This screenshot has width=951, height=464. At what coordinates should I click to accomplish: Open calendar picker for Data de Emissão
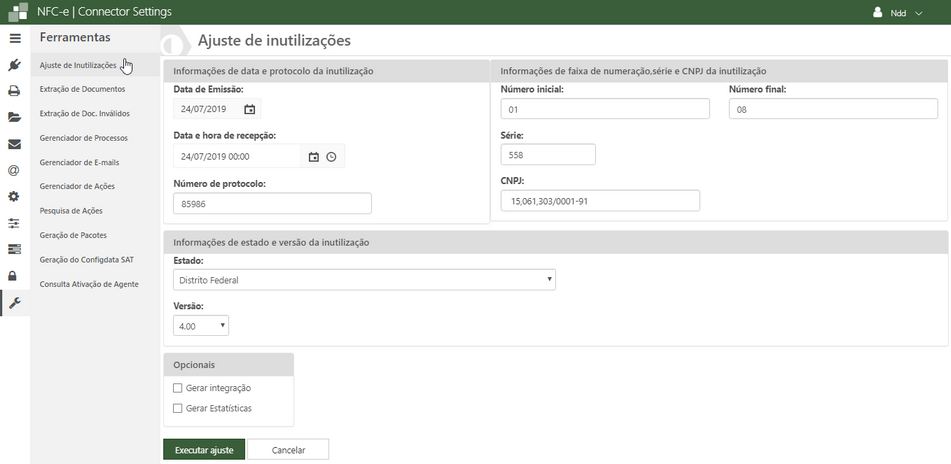[250, 109]
